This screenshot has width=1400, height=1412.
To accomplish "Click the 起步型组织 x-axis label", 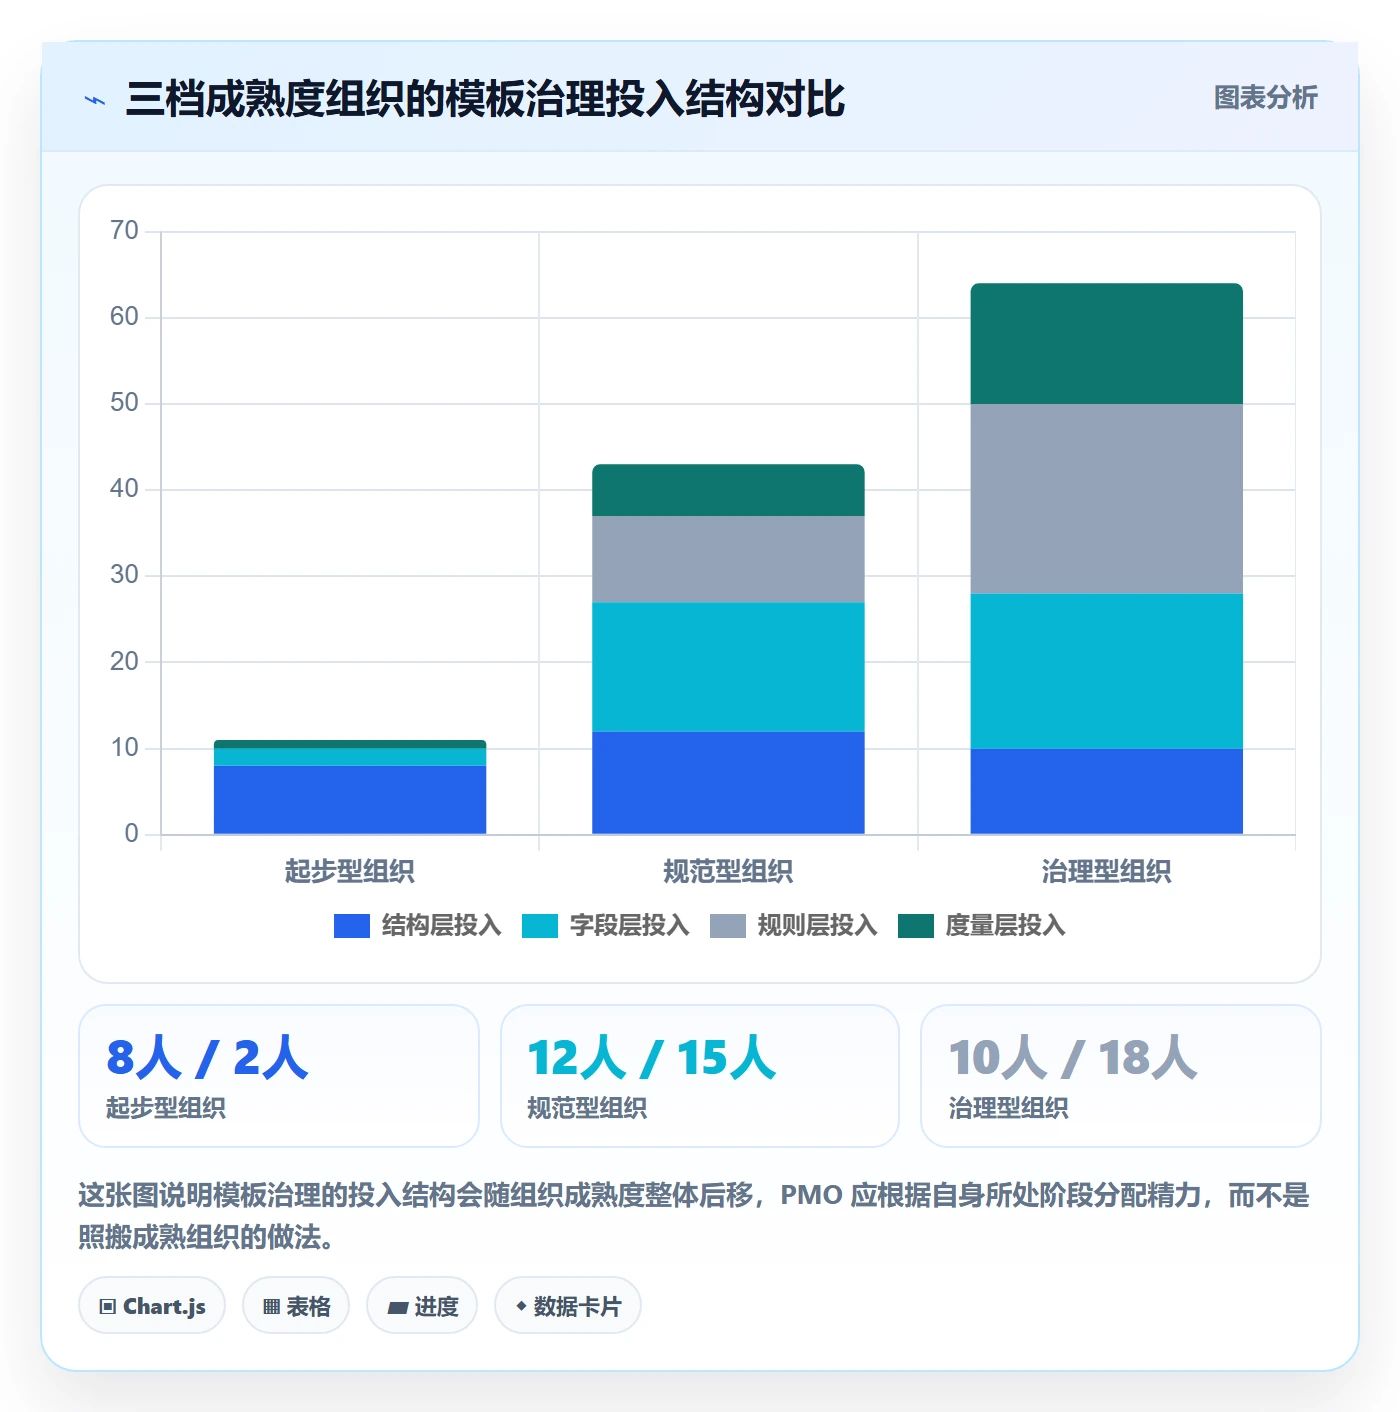I will (x=350, y=871).
